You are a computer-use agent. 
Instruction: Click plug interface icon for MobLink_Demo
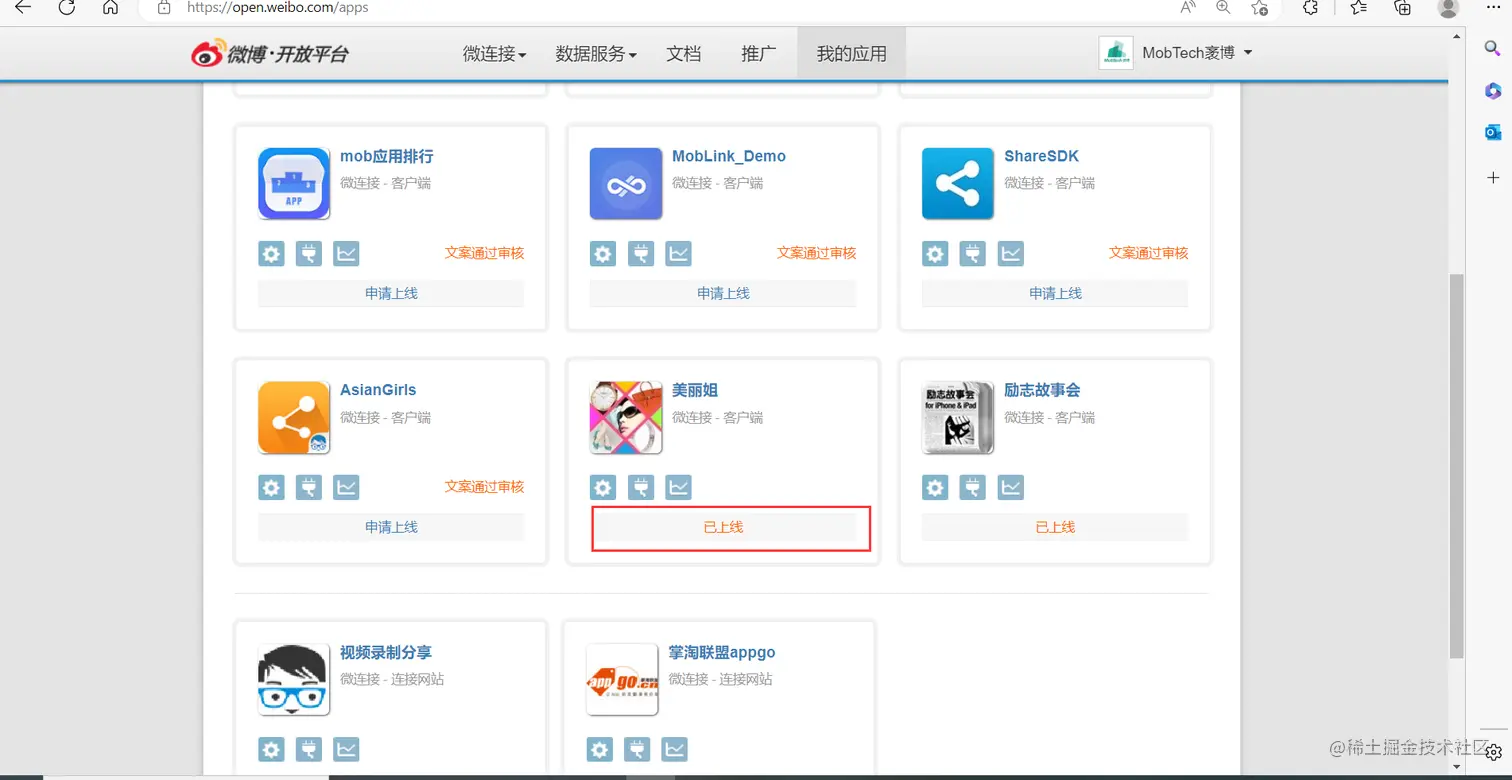pos(641,254)
